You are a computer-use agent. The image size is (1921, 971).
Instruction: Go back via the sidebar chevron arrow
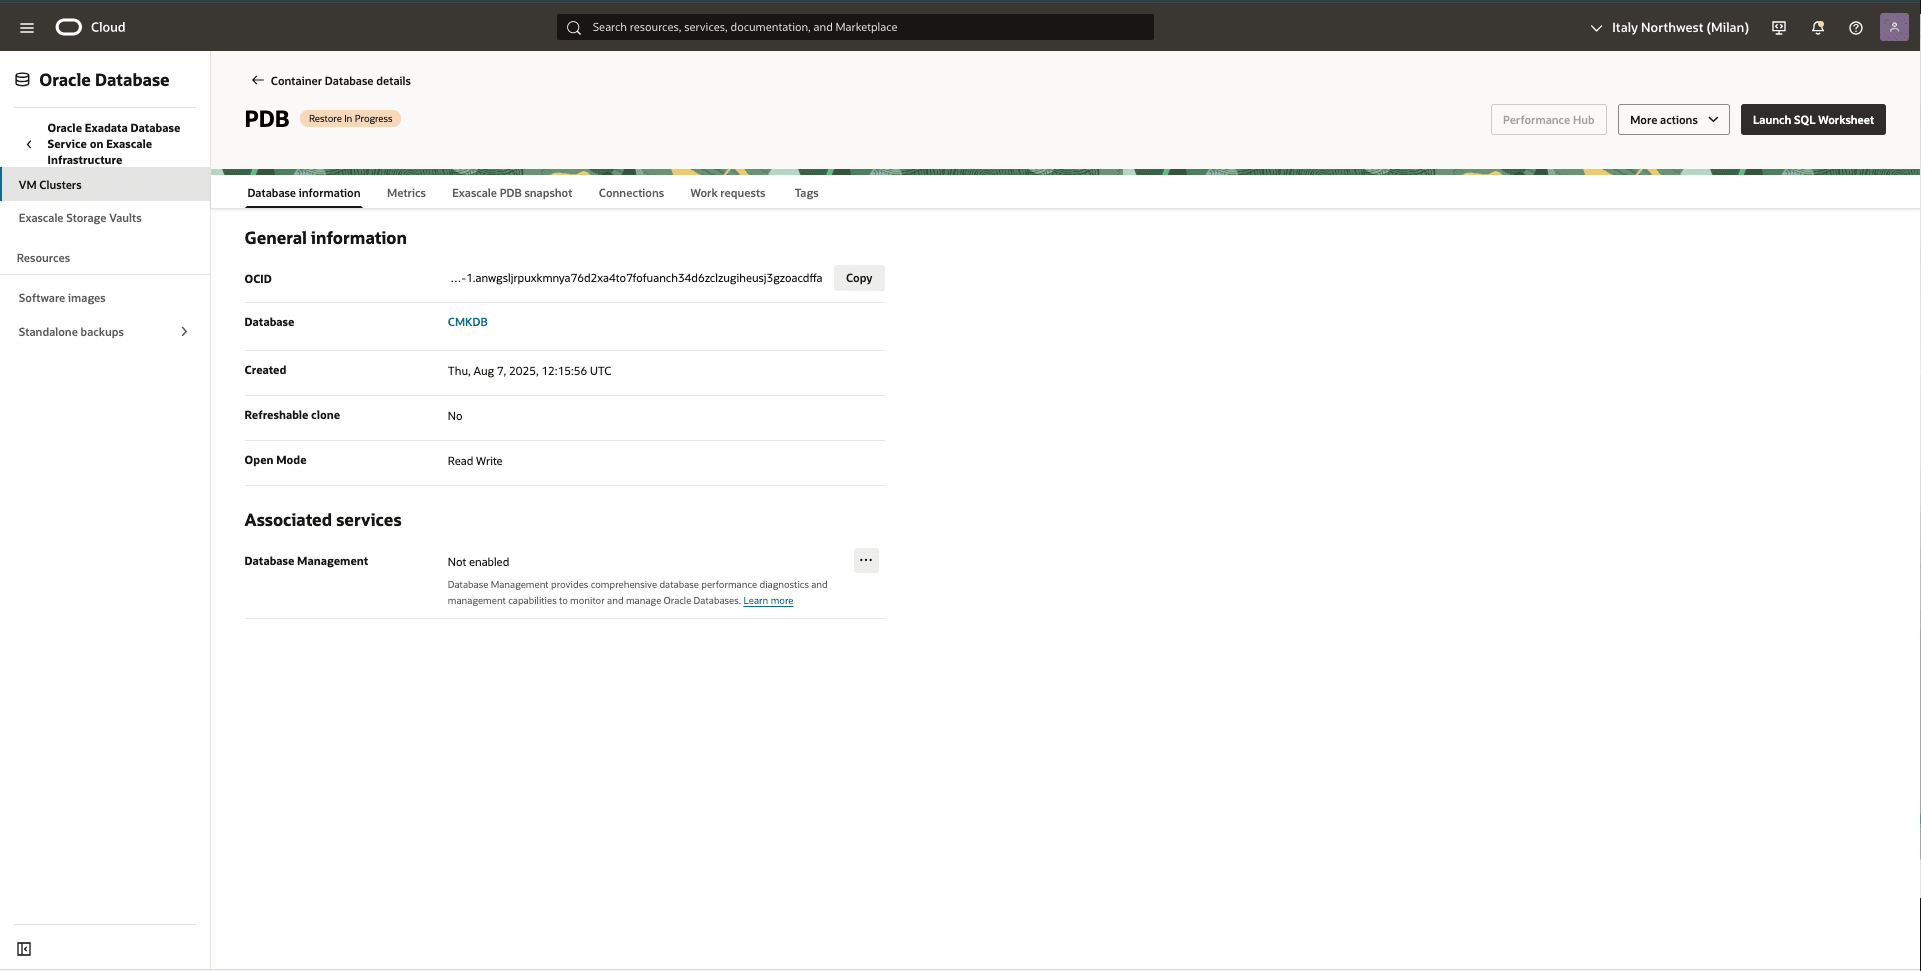tap(29, 144)
